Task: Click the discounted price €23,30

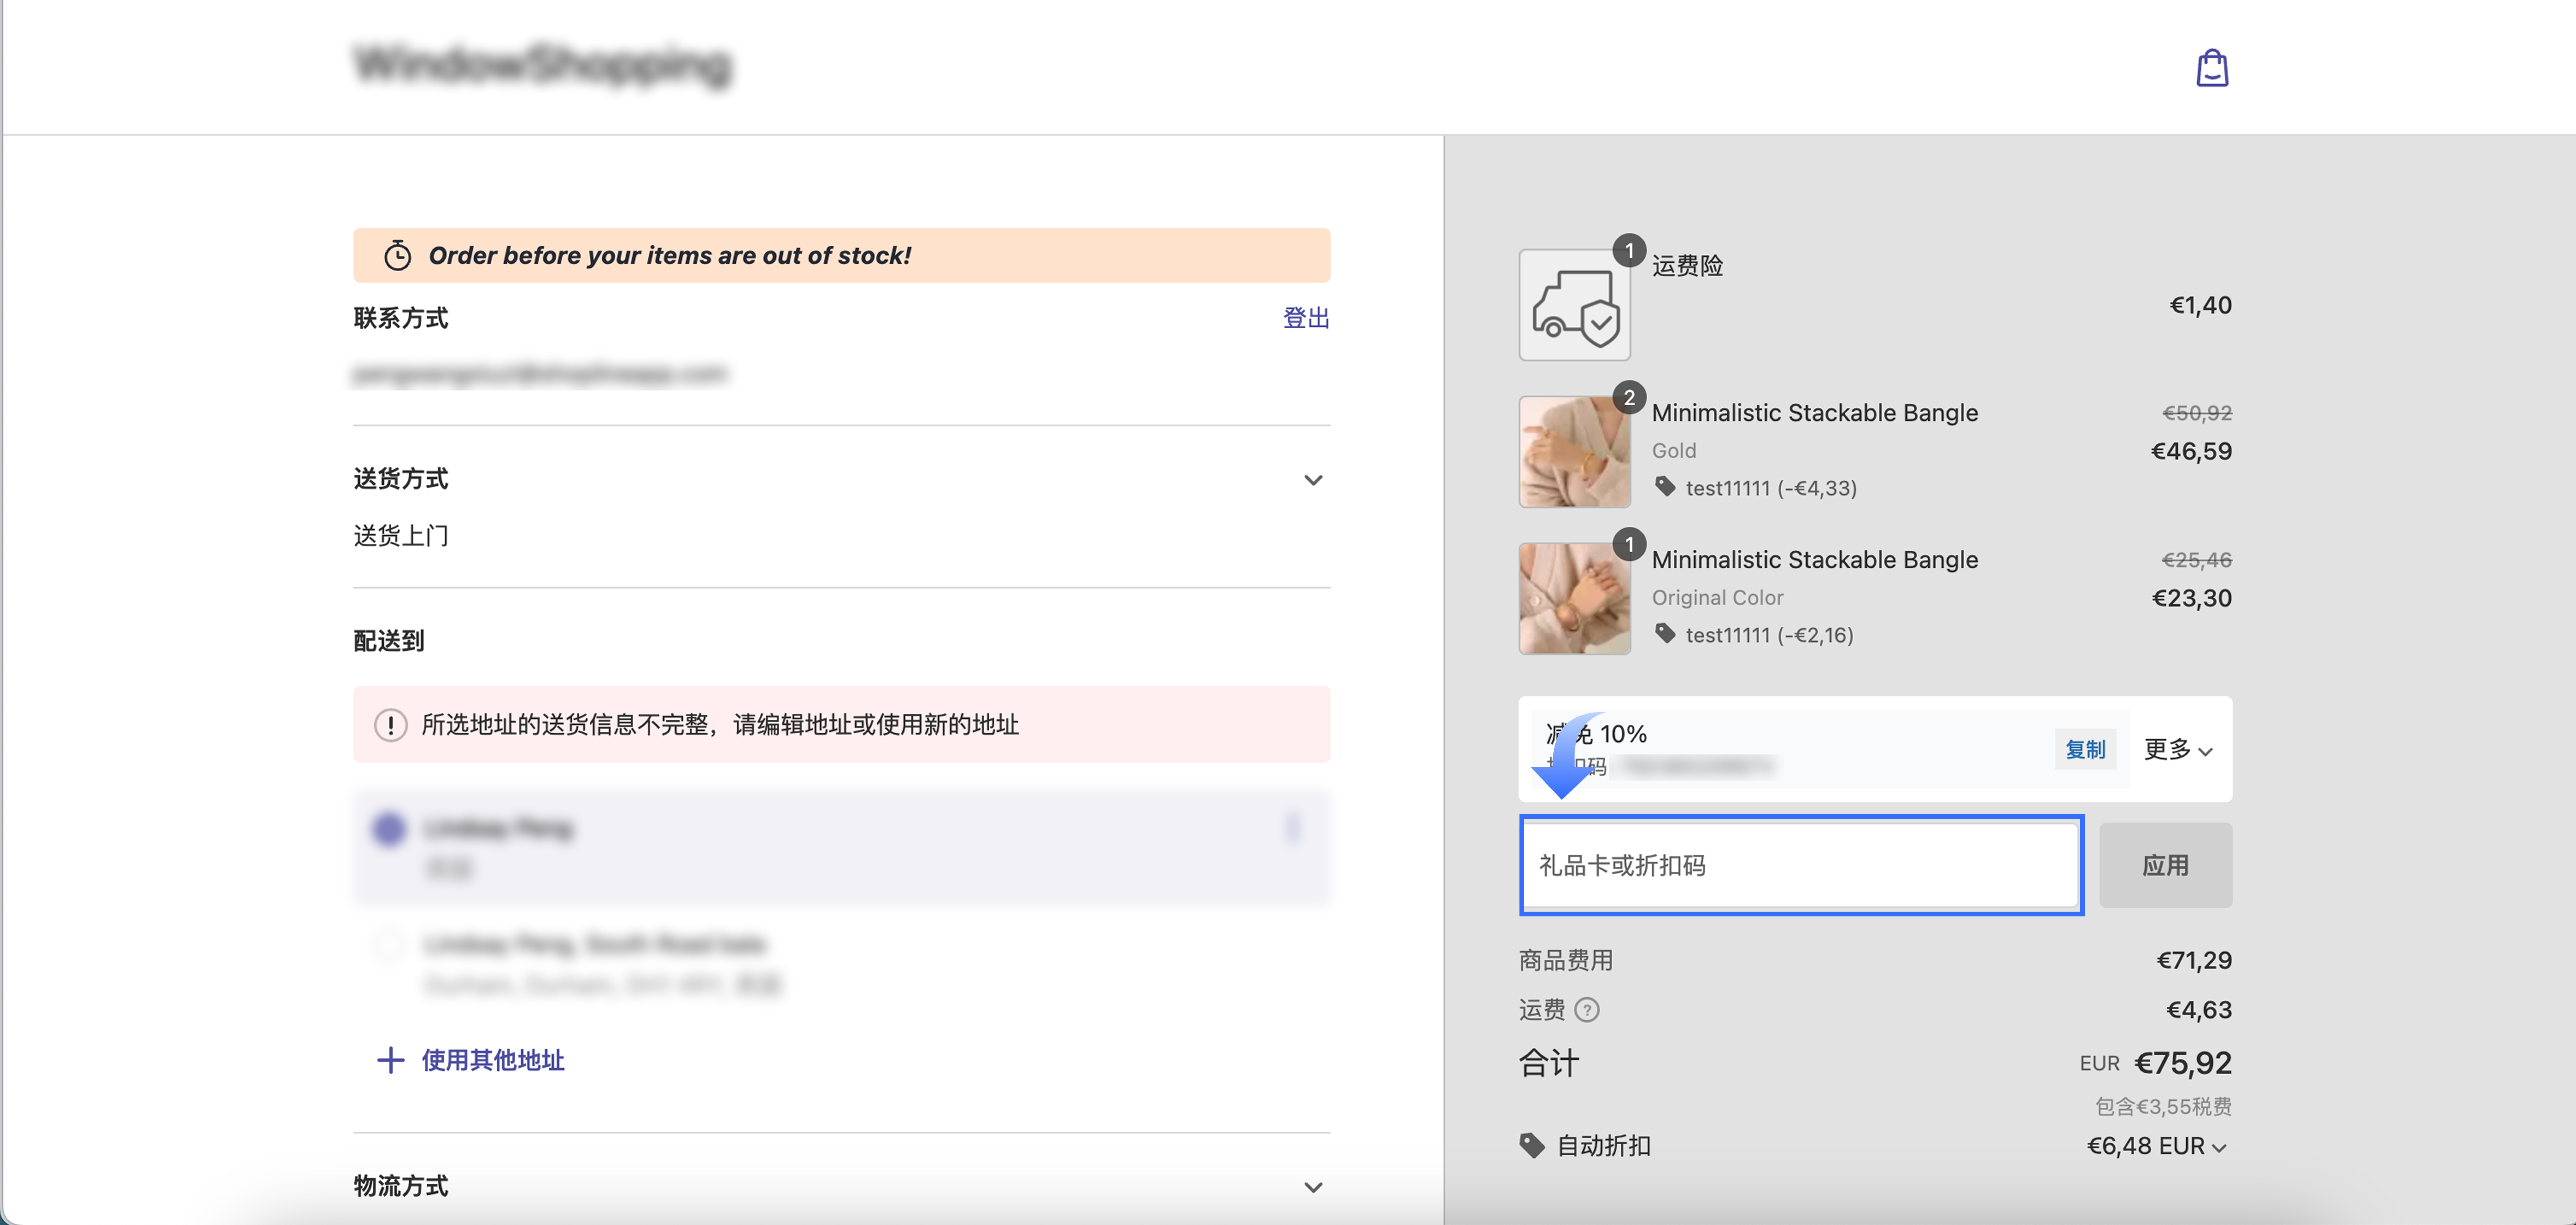Action: coord(2191,598)
